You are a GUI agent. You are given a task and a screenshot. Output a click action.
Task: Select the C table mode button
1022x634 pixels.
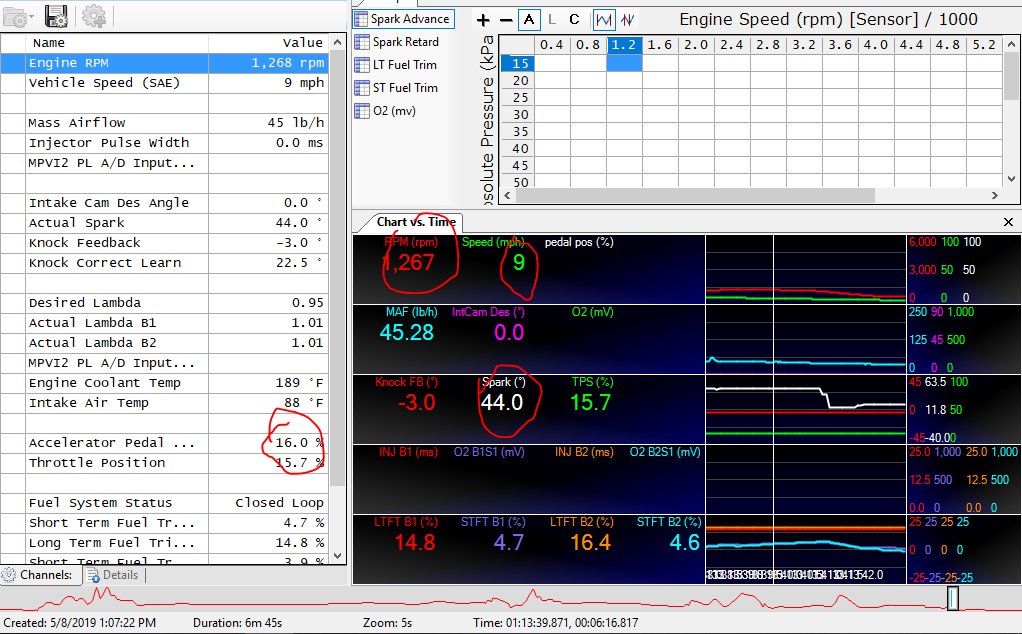point(574,20)
